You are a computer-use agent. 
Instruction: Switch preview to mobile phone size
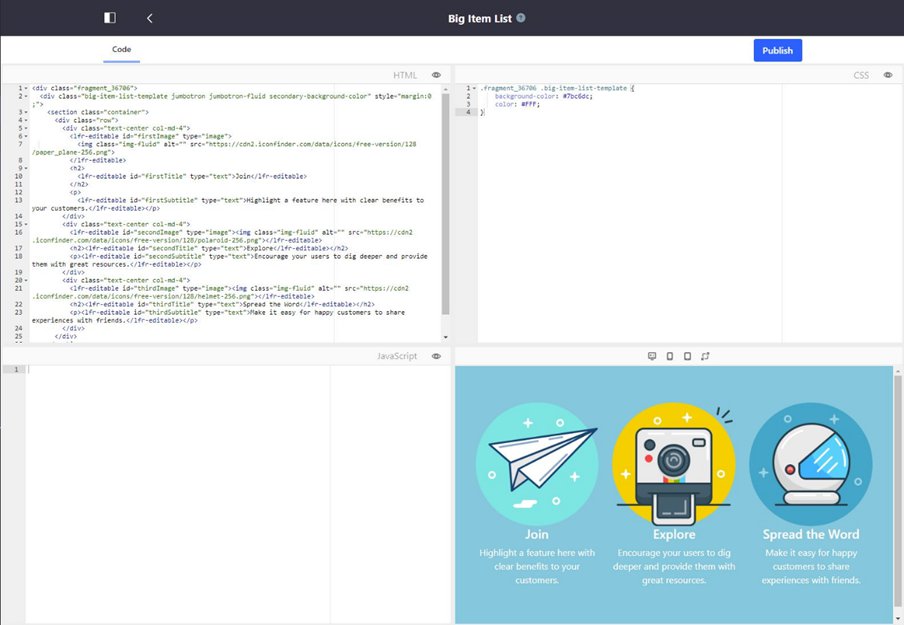click(687, 356)
